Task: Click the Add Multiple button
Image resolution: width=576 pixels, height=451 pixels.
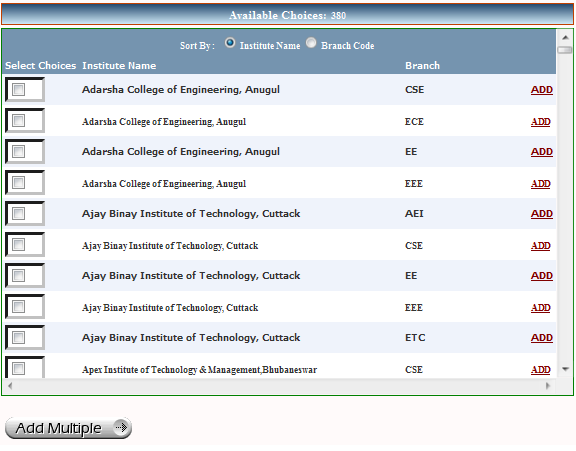Action: [x=68, y=428]
